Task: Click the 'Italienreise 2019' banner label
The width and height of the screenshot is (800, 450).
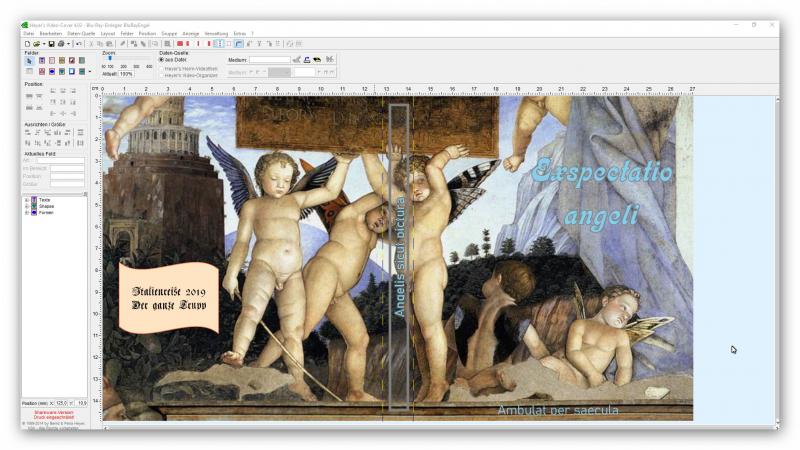Action: (x=168, y=291)
